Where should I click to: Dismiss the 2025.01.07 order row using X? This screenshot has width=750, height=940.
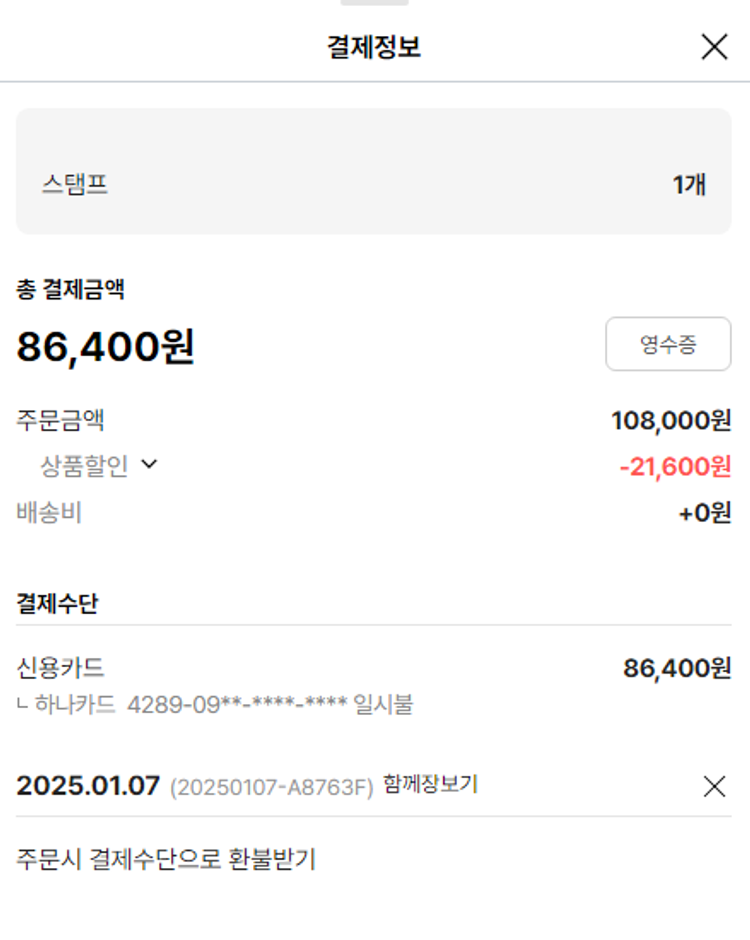714,787
